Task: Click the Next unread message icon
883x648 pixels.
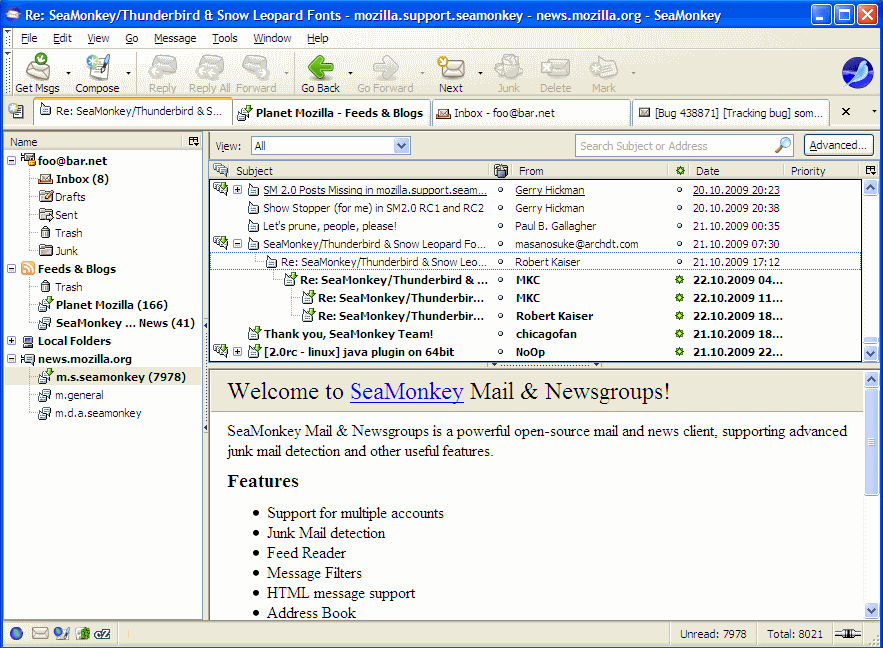Action: point(451,68)
